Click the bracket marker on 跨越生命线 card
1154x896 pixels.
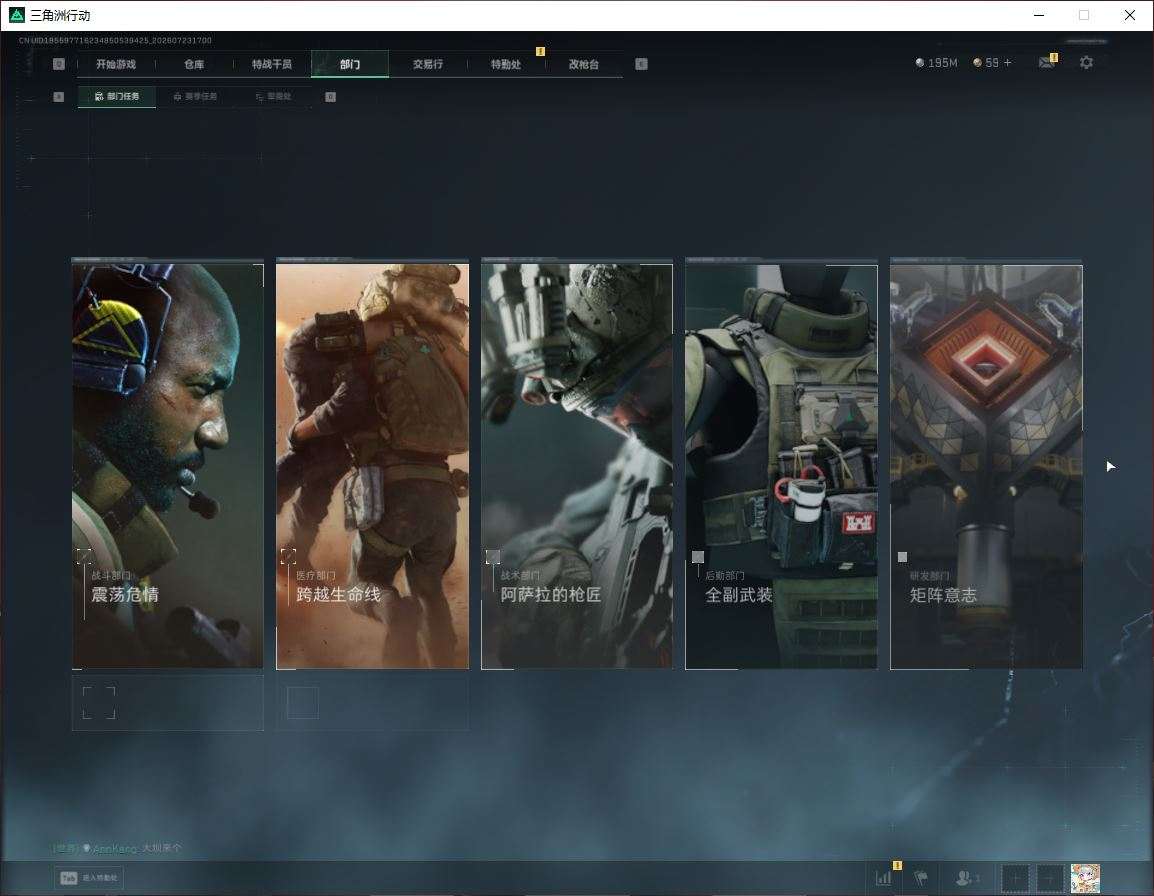pyautogui.click(x=288, y=557)
